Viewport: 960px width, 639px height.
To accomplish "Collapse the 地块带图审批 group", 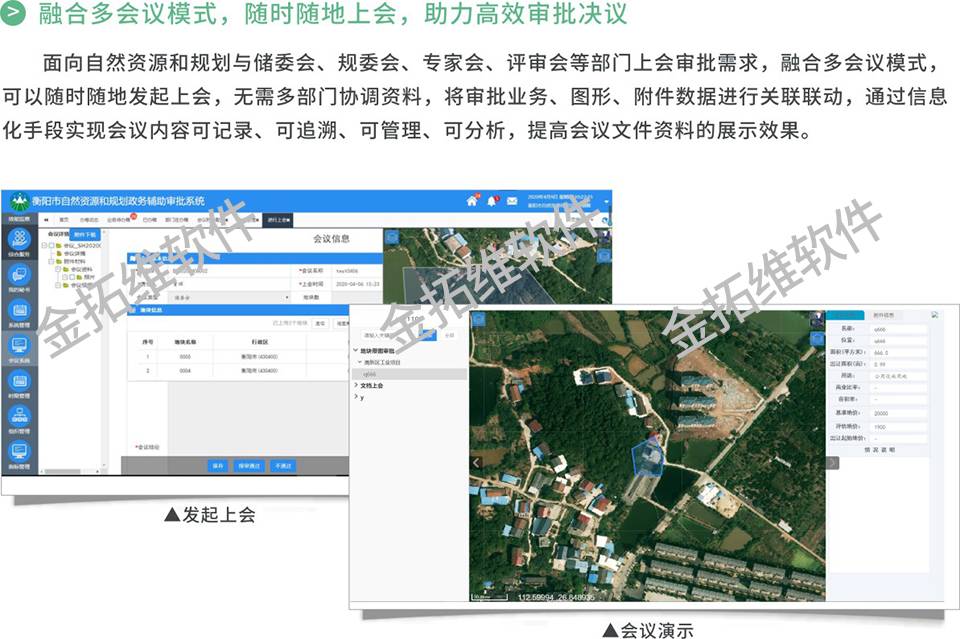I will tap(356, 351).
